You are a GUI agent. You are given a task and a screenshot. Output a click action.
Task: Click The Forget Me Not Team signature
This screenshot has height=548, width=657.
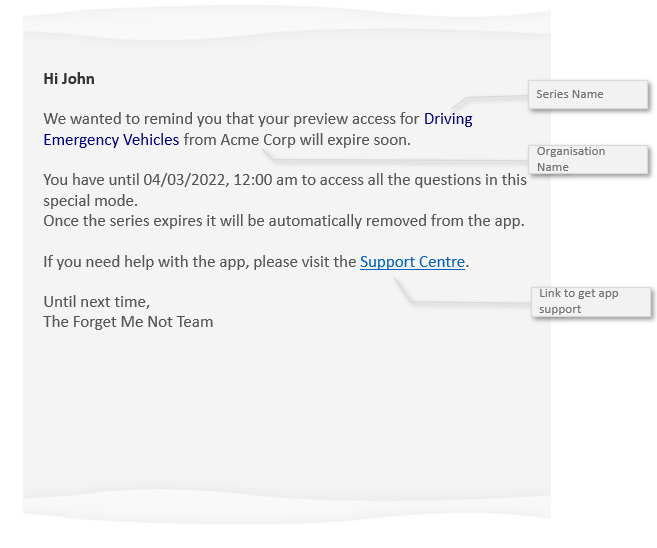coord(128,322)
